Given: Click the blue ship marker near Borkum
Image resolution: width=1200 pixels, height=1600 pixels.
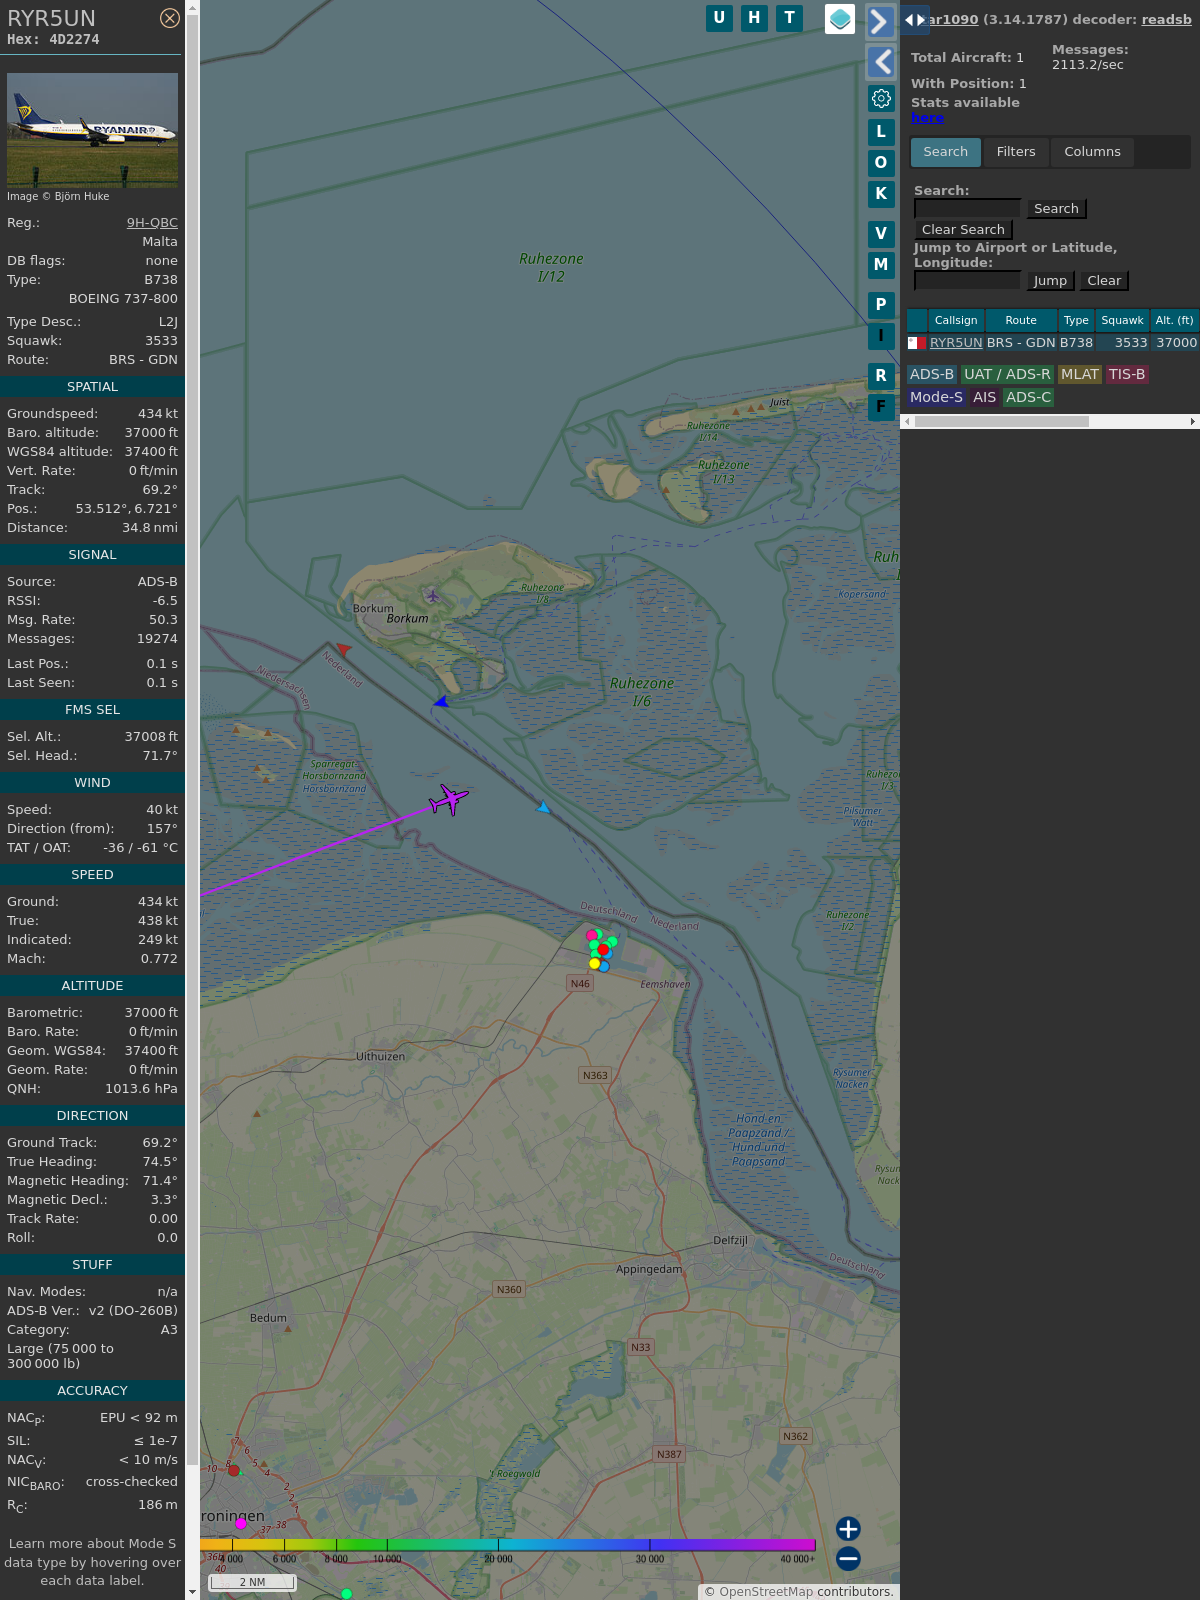Looking at the screenshot, I should click(441, 701).
